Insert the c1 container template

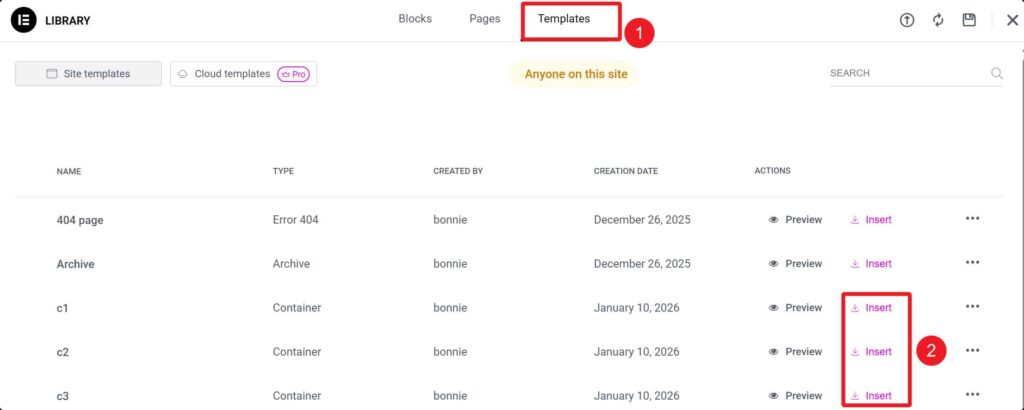(871, 308)
